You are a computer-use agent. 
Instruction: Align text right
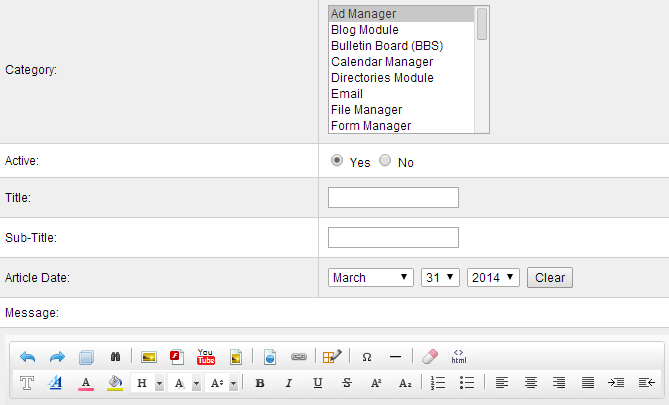(559, 383)
